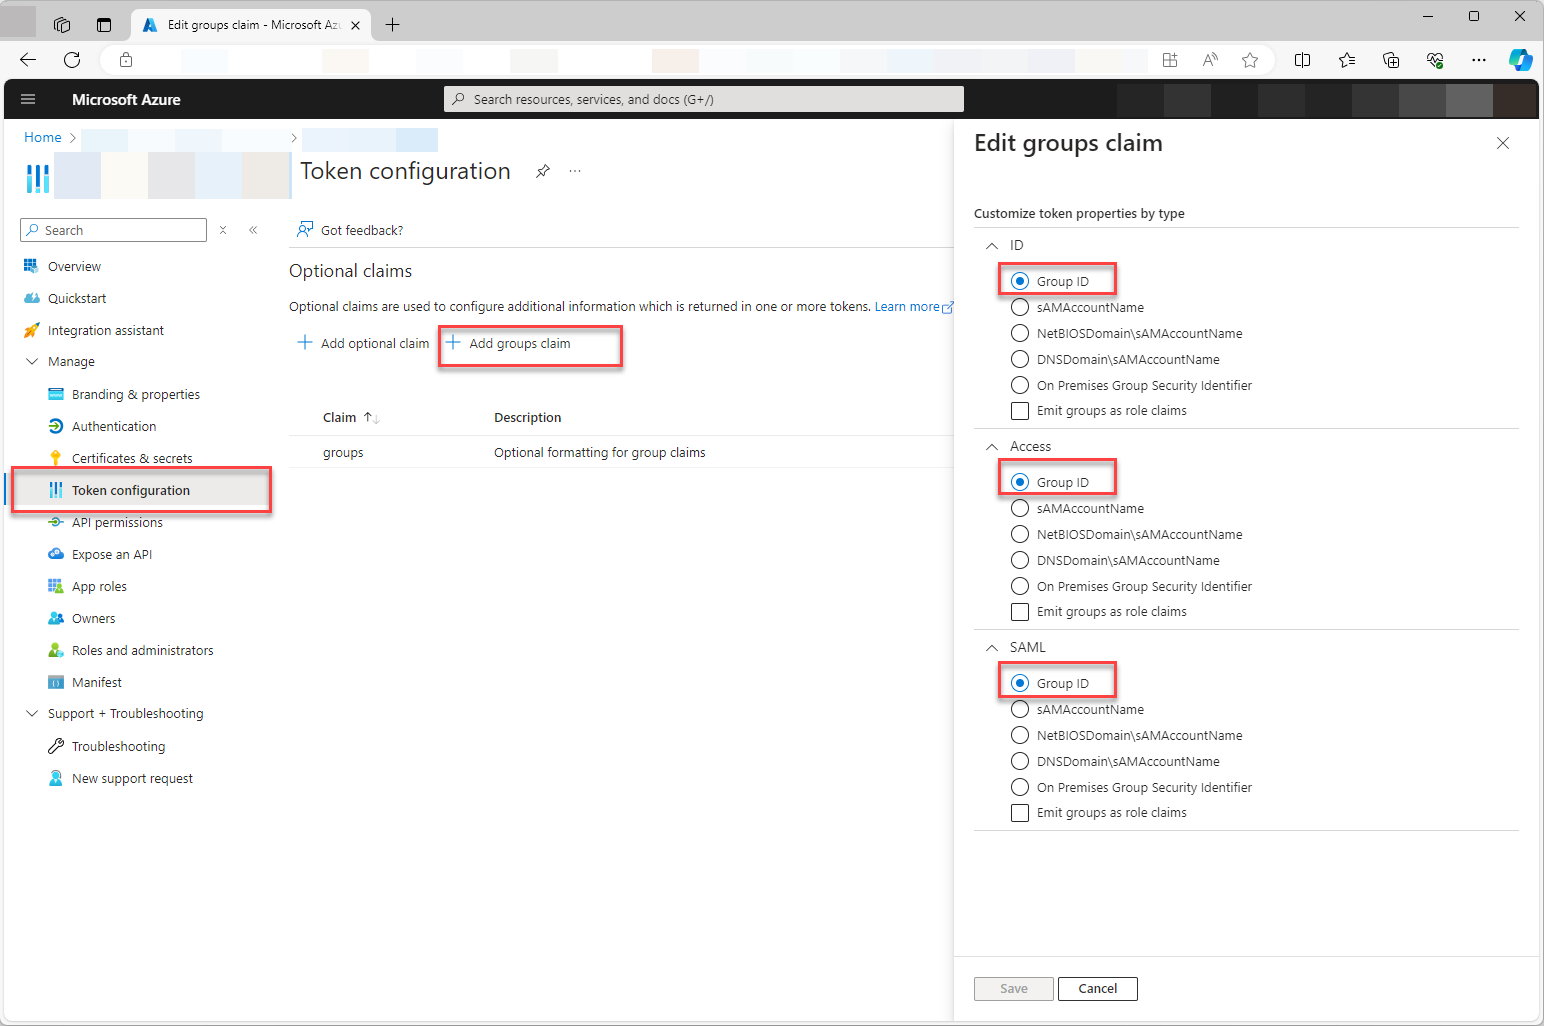Screen dimensions: 1544x1026
Task: Open the Got feedback link
Action: coord(350,230)
